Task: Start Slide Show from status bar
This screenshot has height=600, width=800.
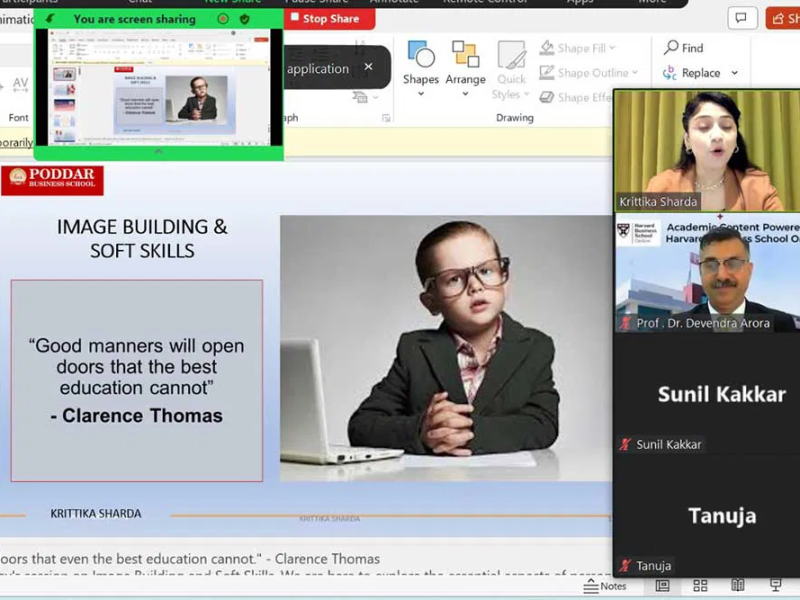Action: coord(776,586)
